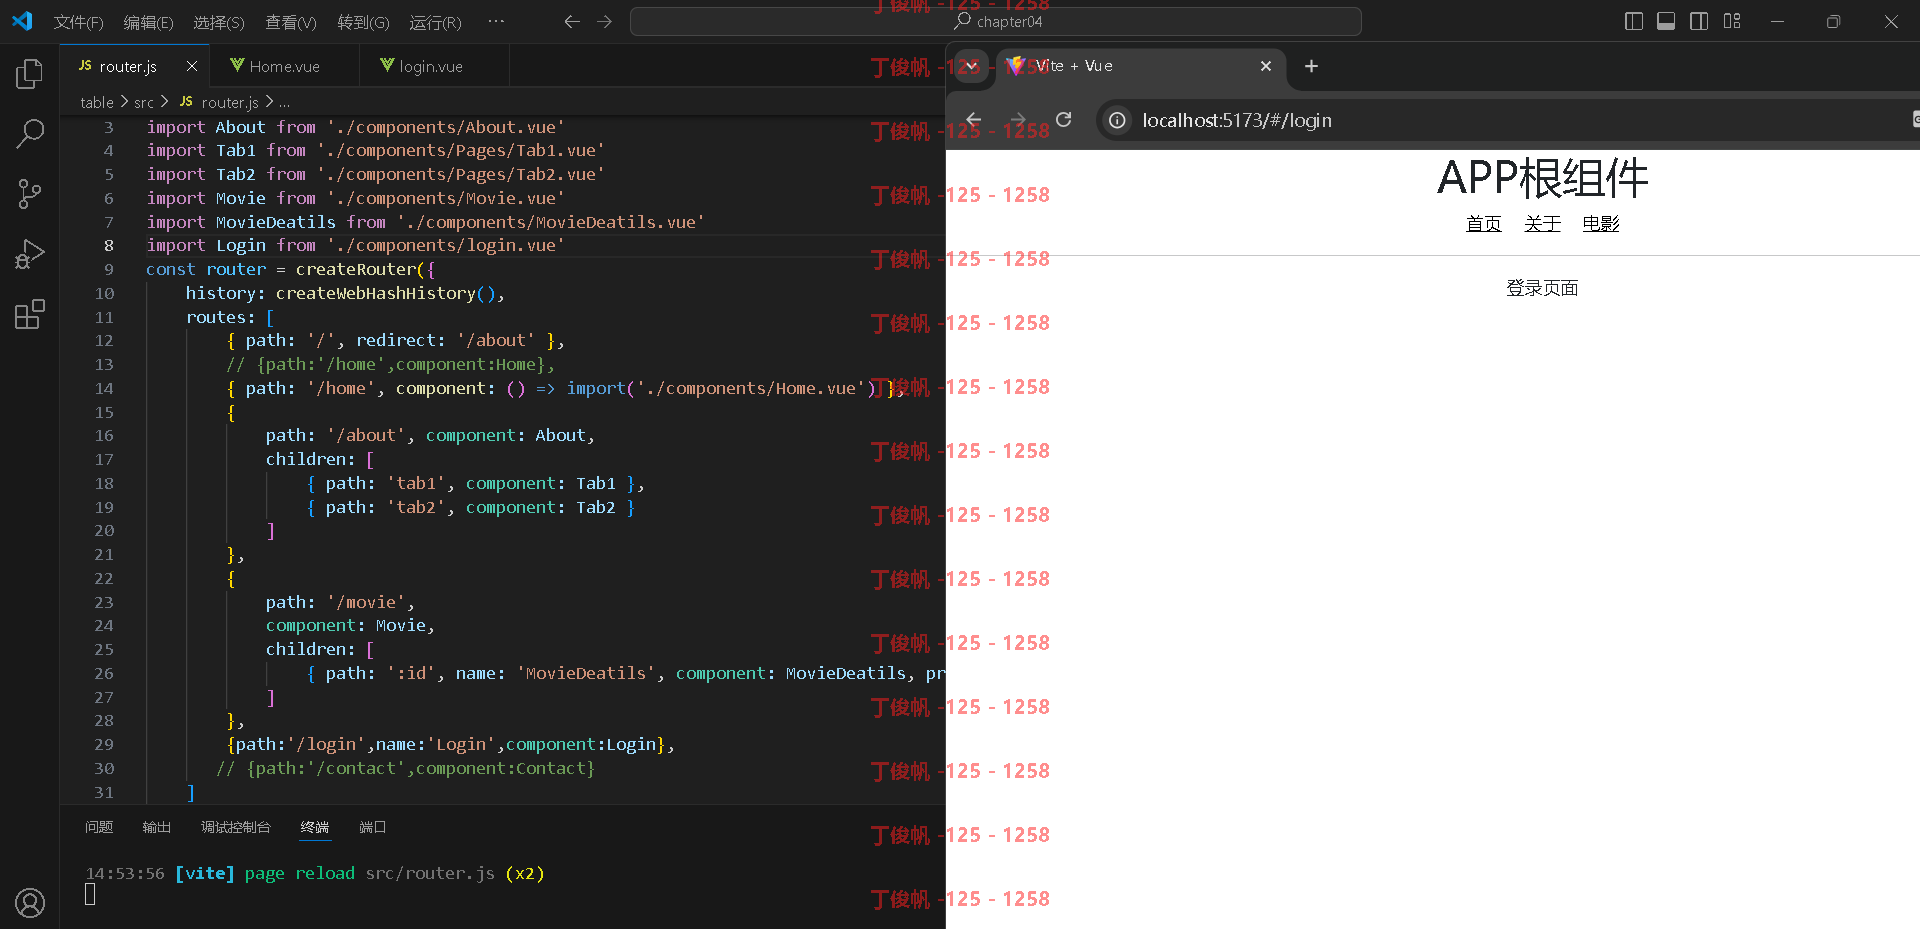Open the breadcrumb ellipsis symbol segment

(x=285, y=102)
